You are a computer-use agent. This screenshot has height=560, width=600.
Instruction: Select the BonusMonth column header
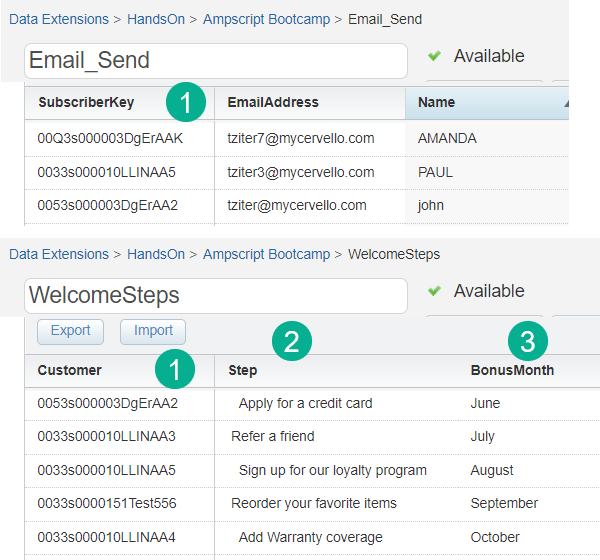pyautogui.click(x=512, y=370)
